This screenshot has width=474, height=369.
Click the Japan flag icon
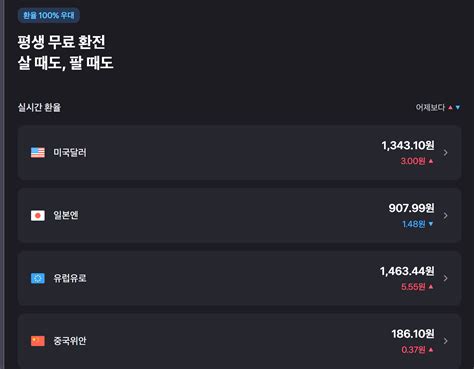click(x=38, y=215)
